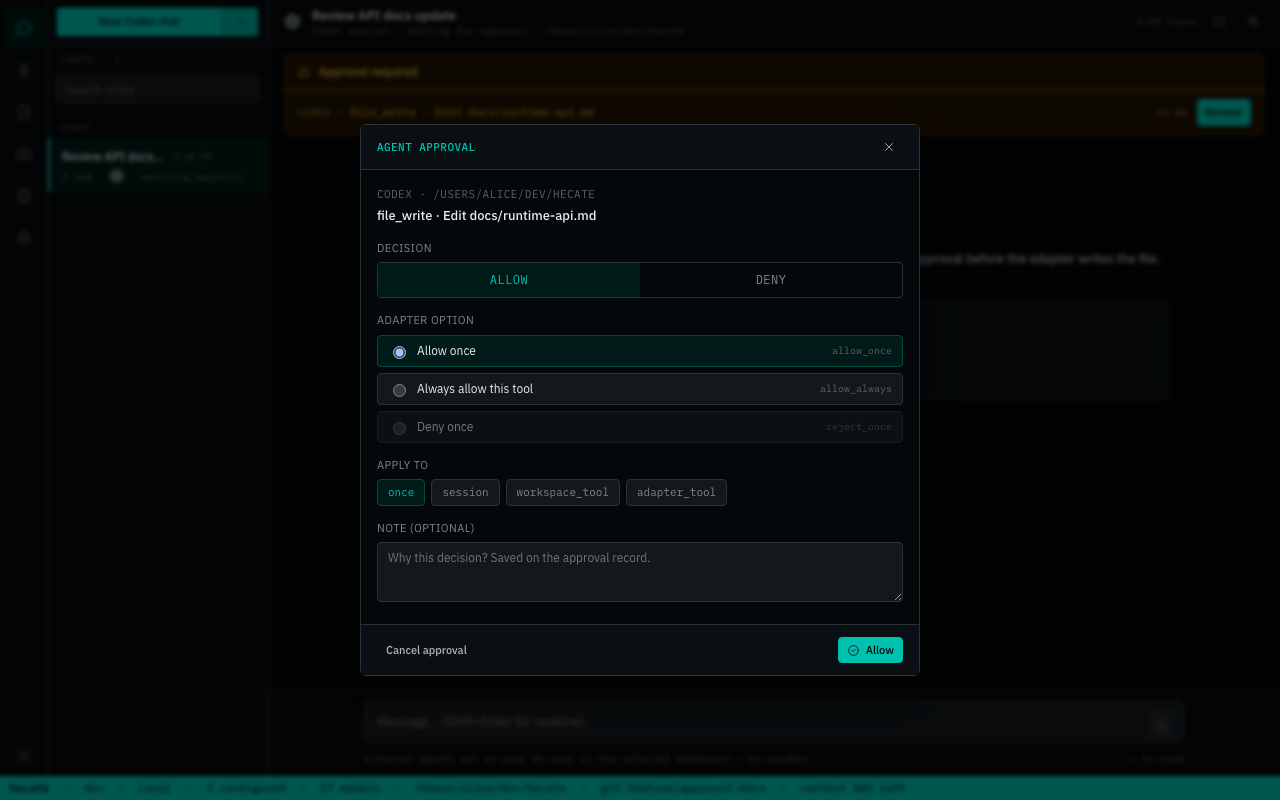Choose Always allow this tool option
1280x800 pixels.
[640, 389]
